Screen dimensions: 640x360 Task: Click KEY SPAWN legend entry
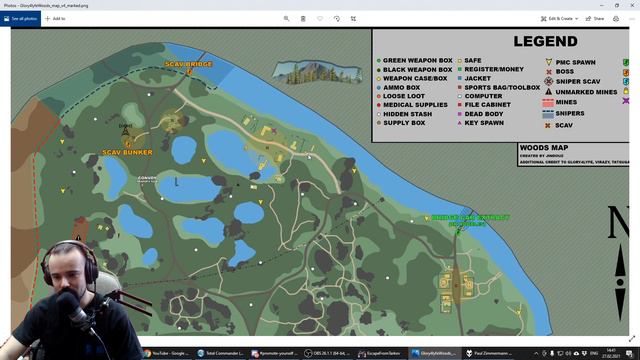[x=481, y=123]
